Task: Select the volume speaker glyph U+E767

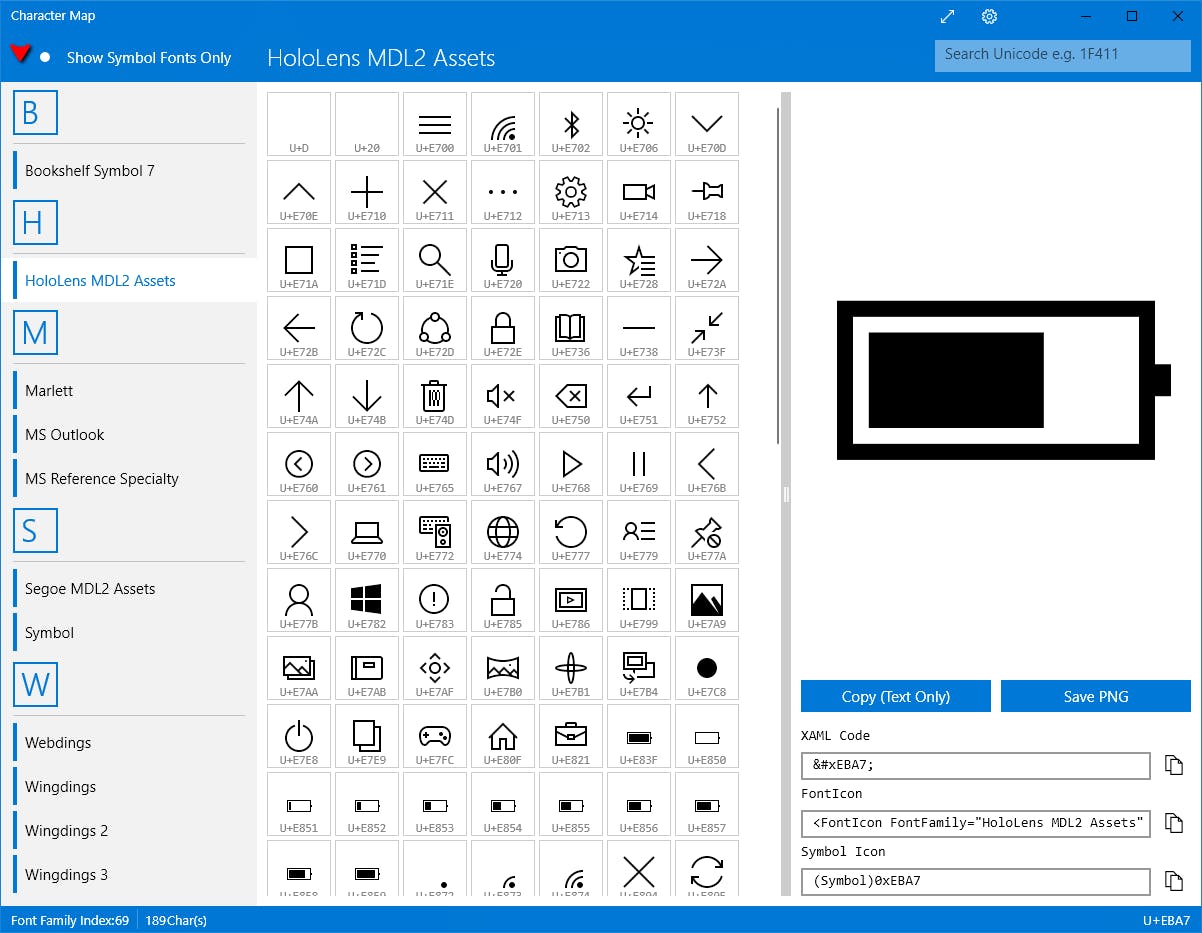Action: click(503, 464)
